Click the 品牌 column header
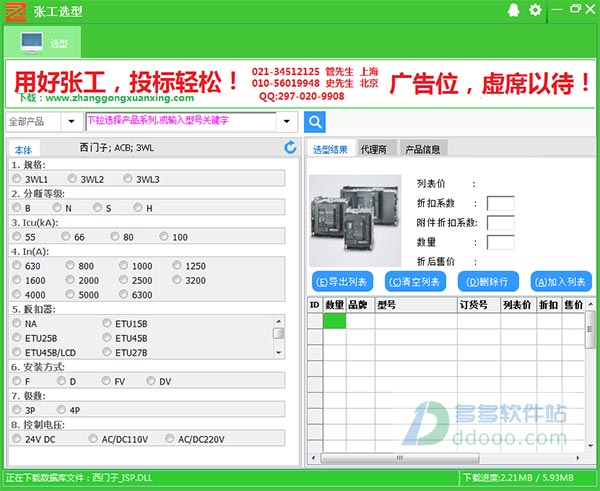The height and width of the screenshot is (491, 600). 360,305
